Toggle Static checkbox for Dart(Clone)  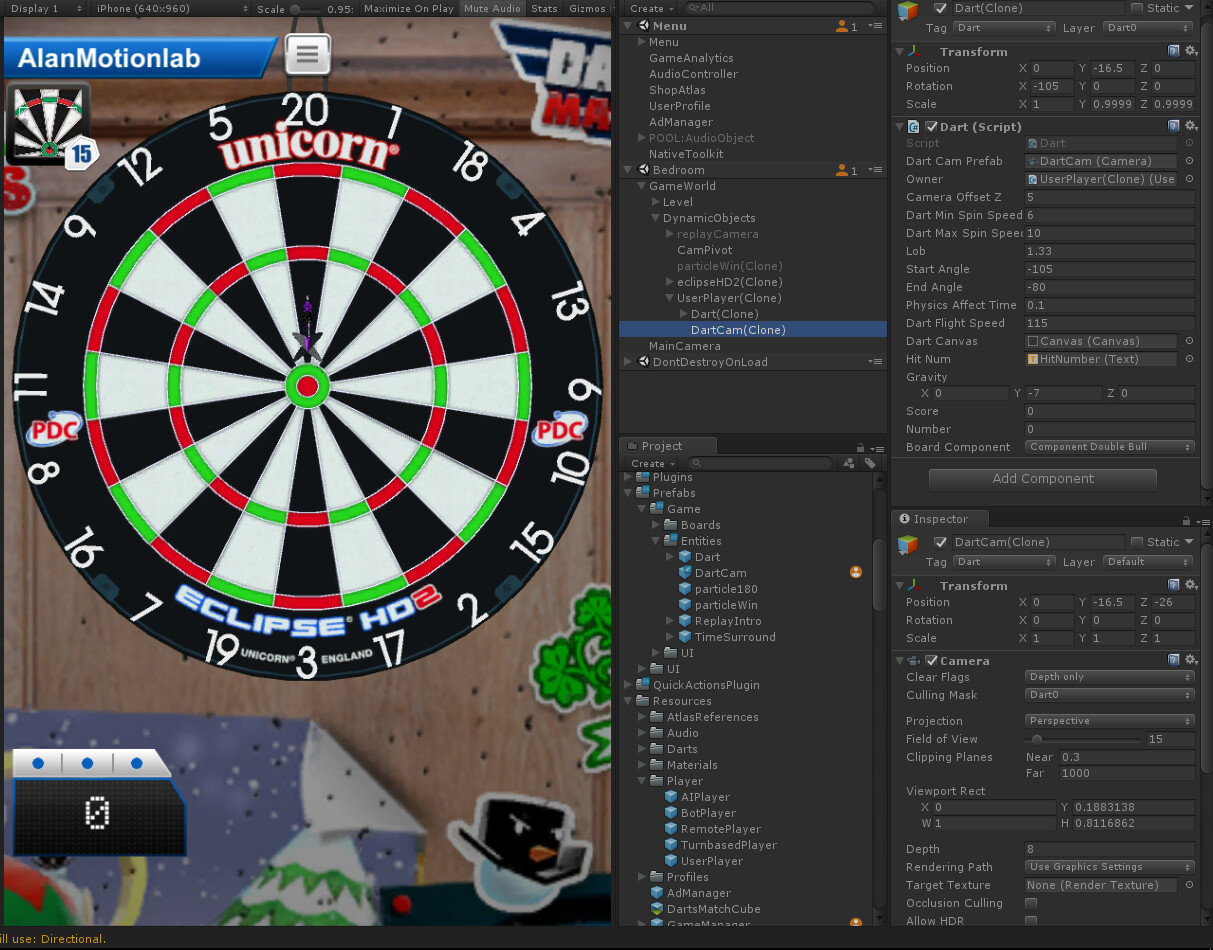coord(1137,8)
